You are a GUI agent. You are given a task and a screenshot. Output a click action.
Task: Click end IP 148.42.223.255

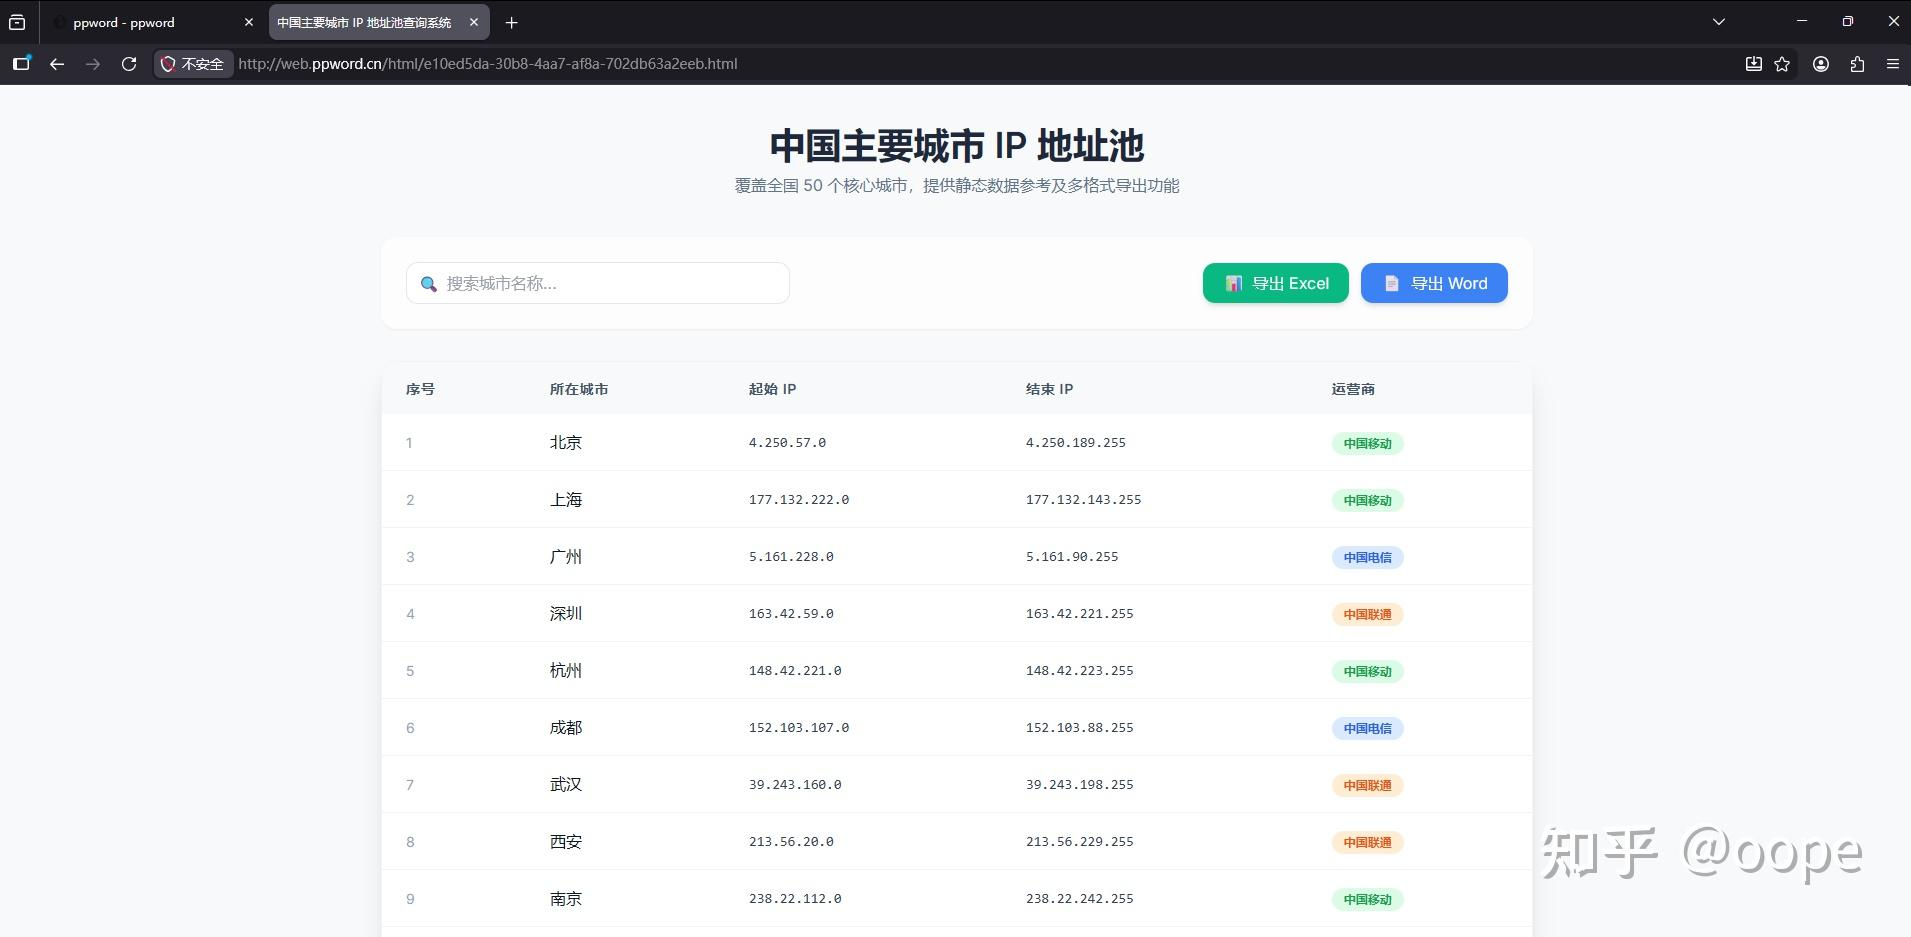tap(1080, 670)
